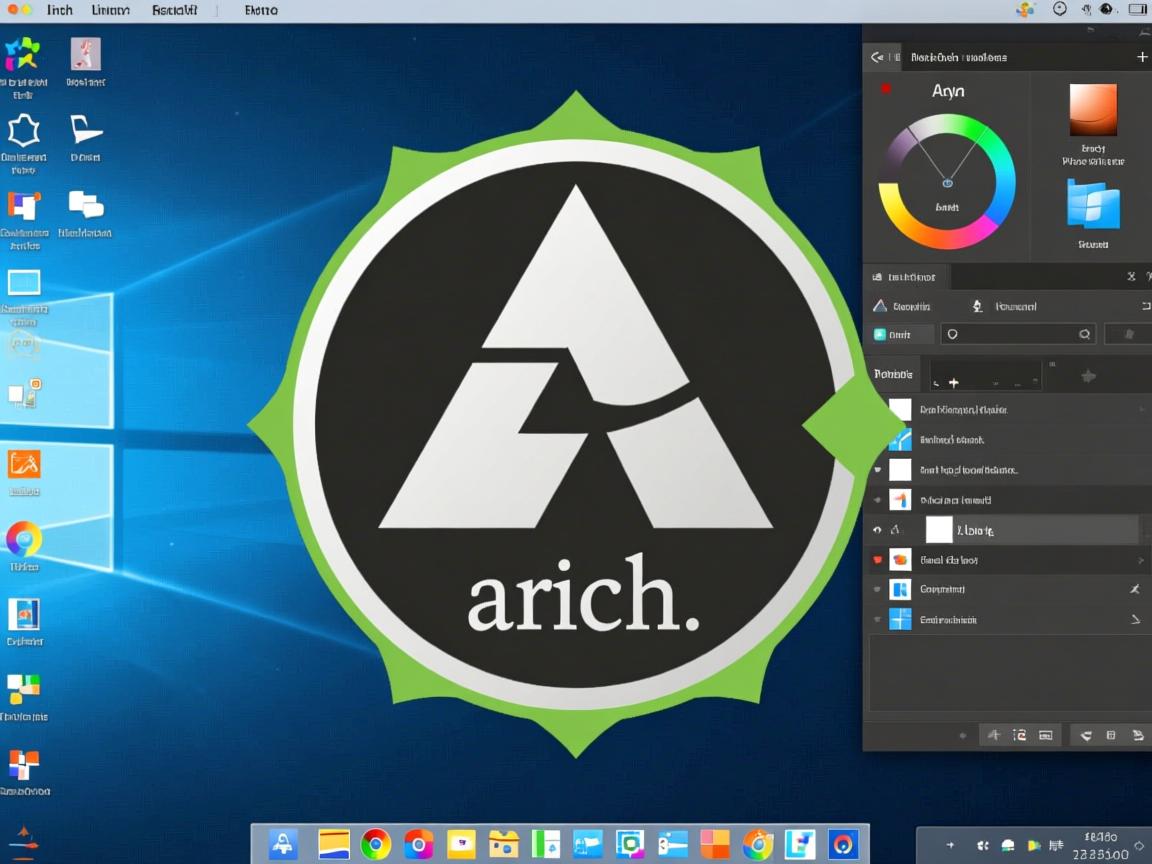
Task: Collapse the right panel using the back chevron
Action: pyautogui.click(x=875, y=57)
